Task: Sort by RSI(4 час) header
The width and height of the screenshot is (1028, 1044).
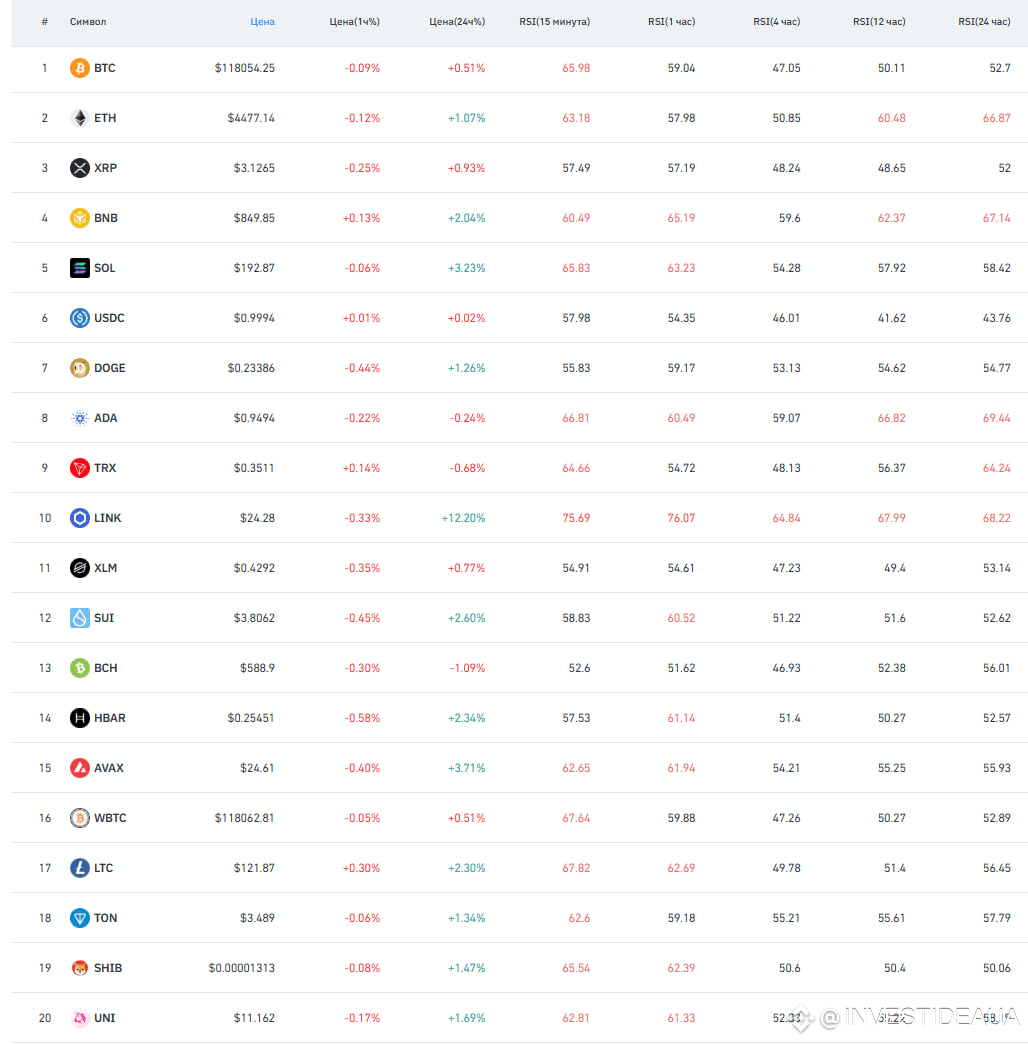Action: (776, 21)
